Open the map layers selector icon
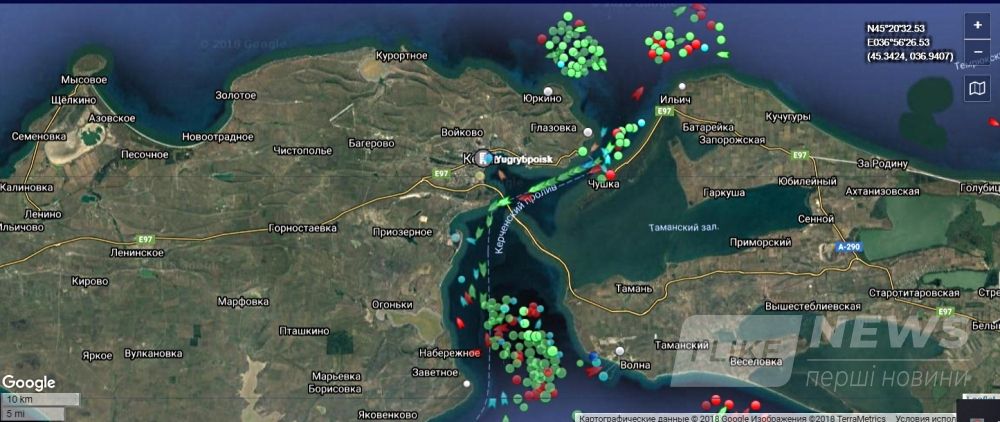 click(x=977, y=90)
